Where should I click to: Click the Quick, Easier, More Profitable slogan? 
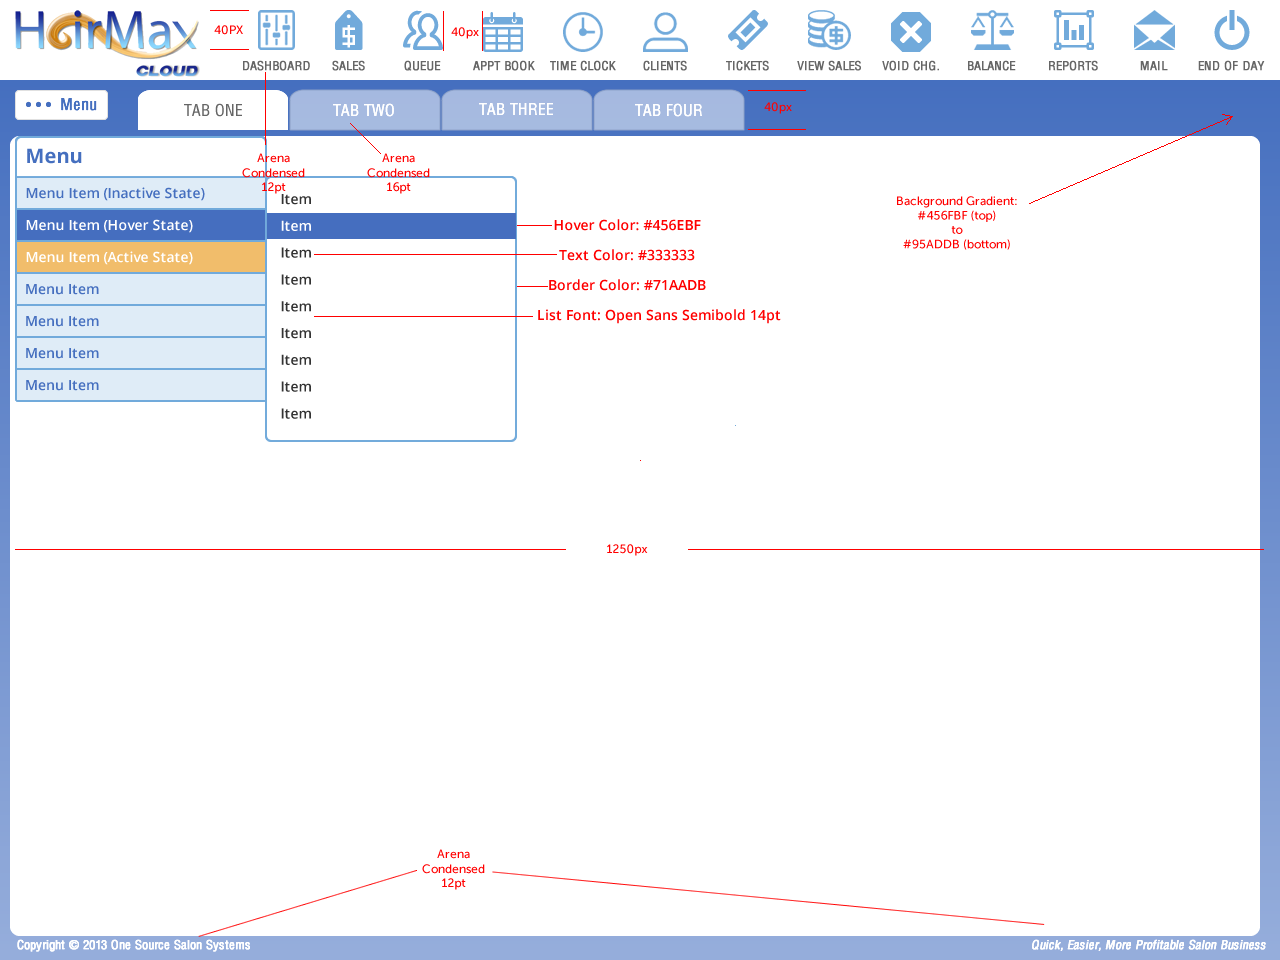tap(1148, 945)
